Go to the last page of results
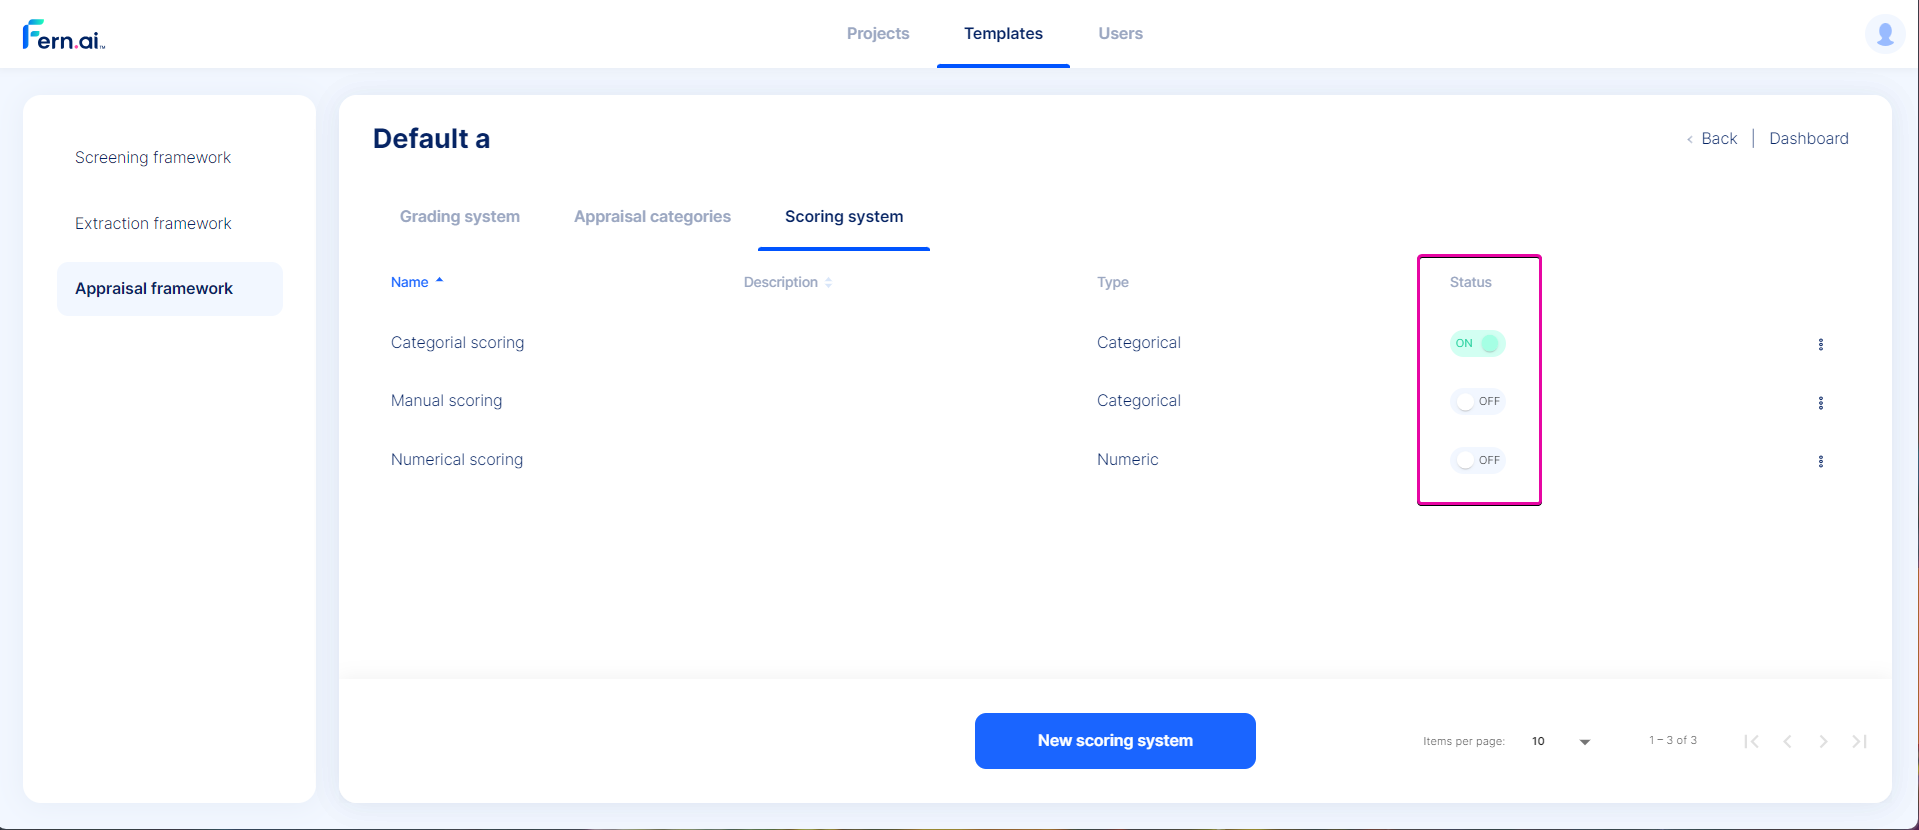 pyautogui.click(x=1859, y=741)
